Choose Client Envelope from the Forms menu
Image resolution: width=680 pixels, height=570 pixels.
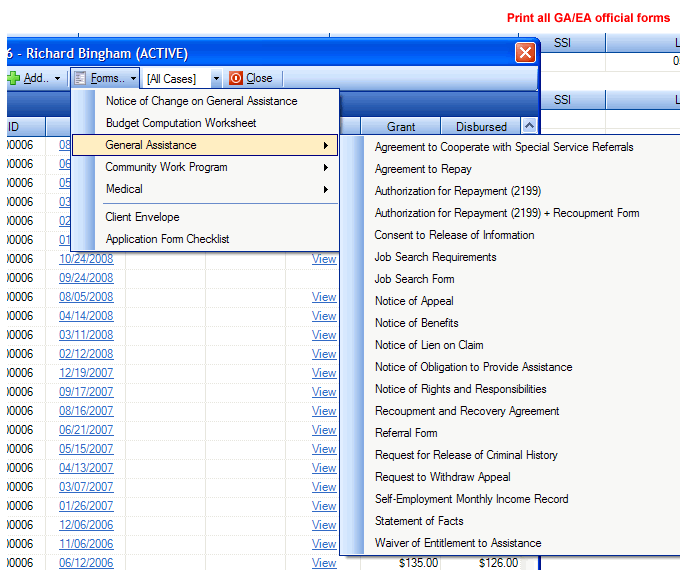click(142, 217)
